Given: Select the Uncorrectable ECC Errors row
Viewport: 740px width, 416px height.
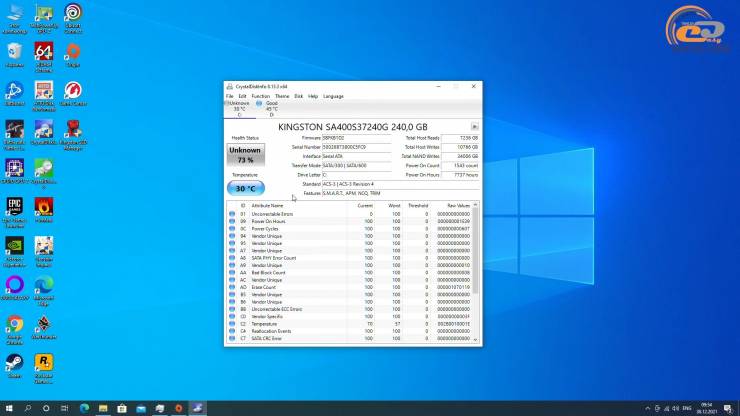Looking at the screenshot, I should pyautogui.click(x=350, y=309).
